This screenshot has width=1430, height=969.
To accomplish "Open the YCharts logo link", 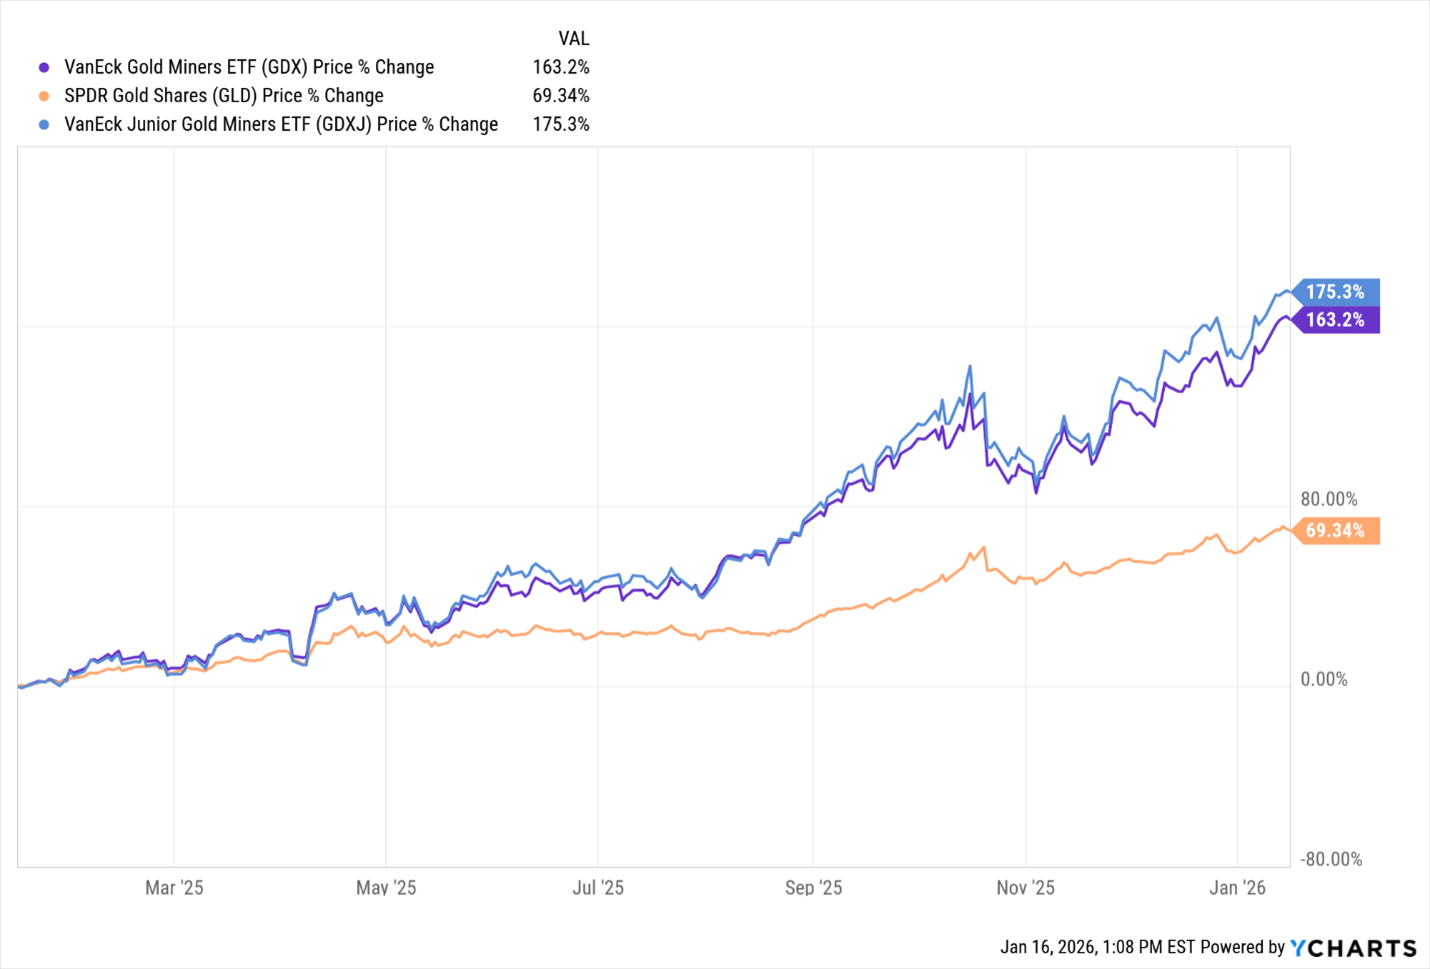I will point(1353,948).
